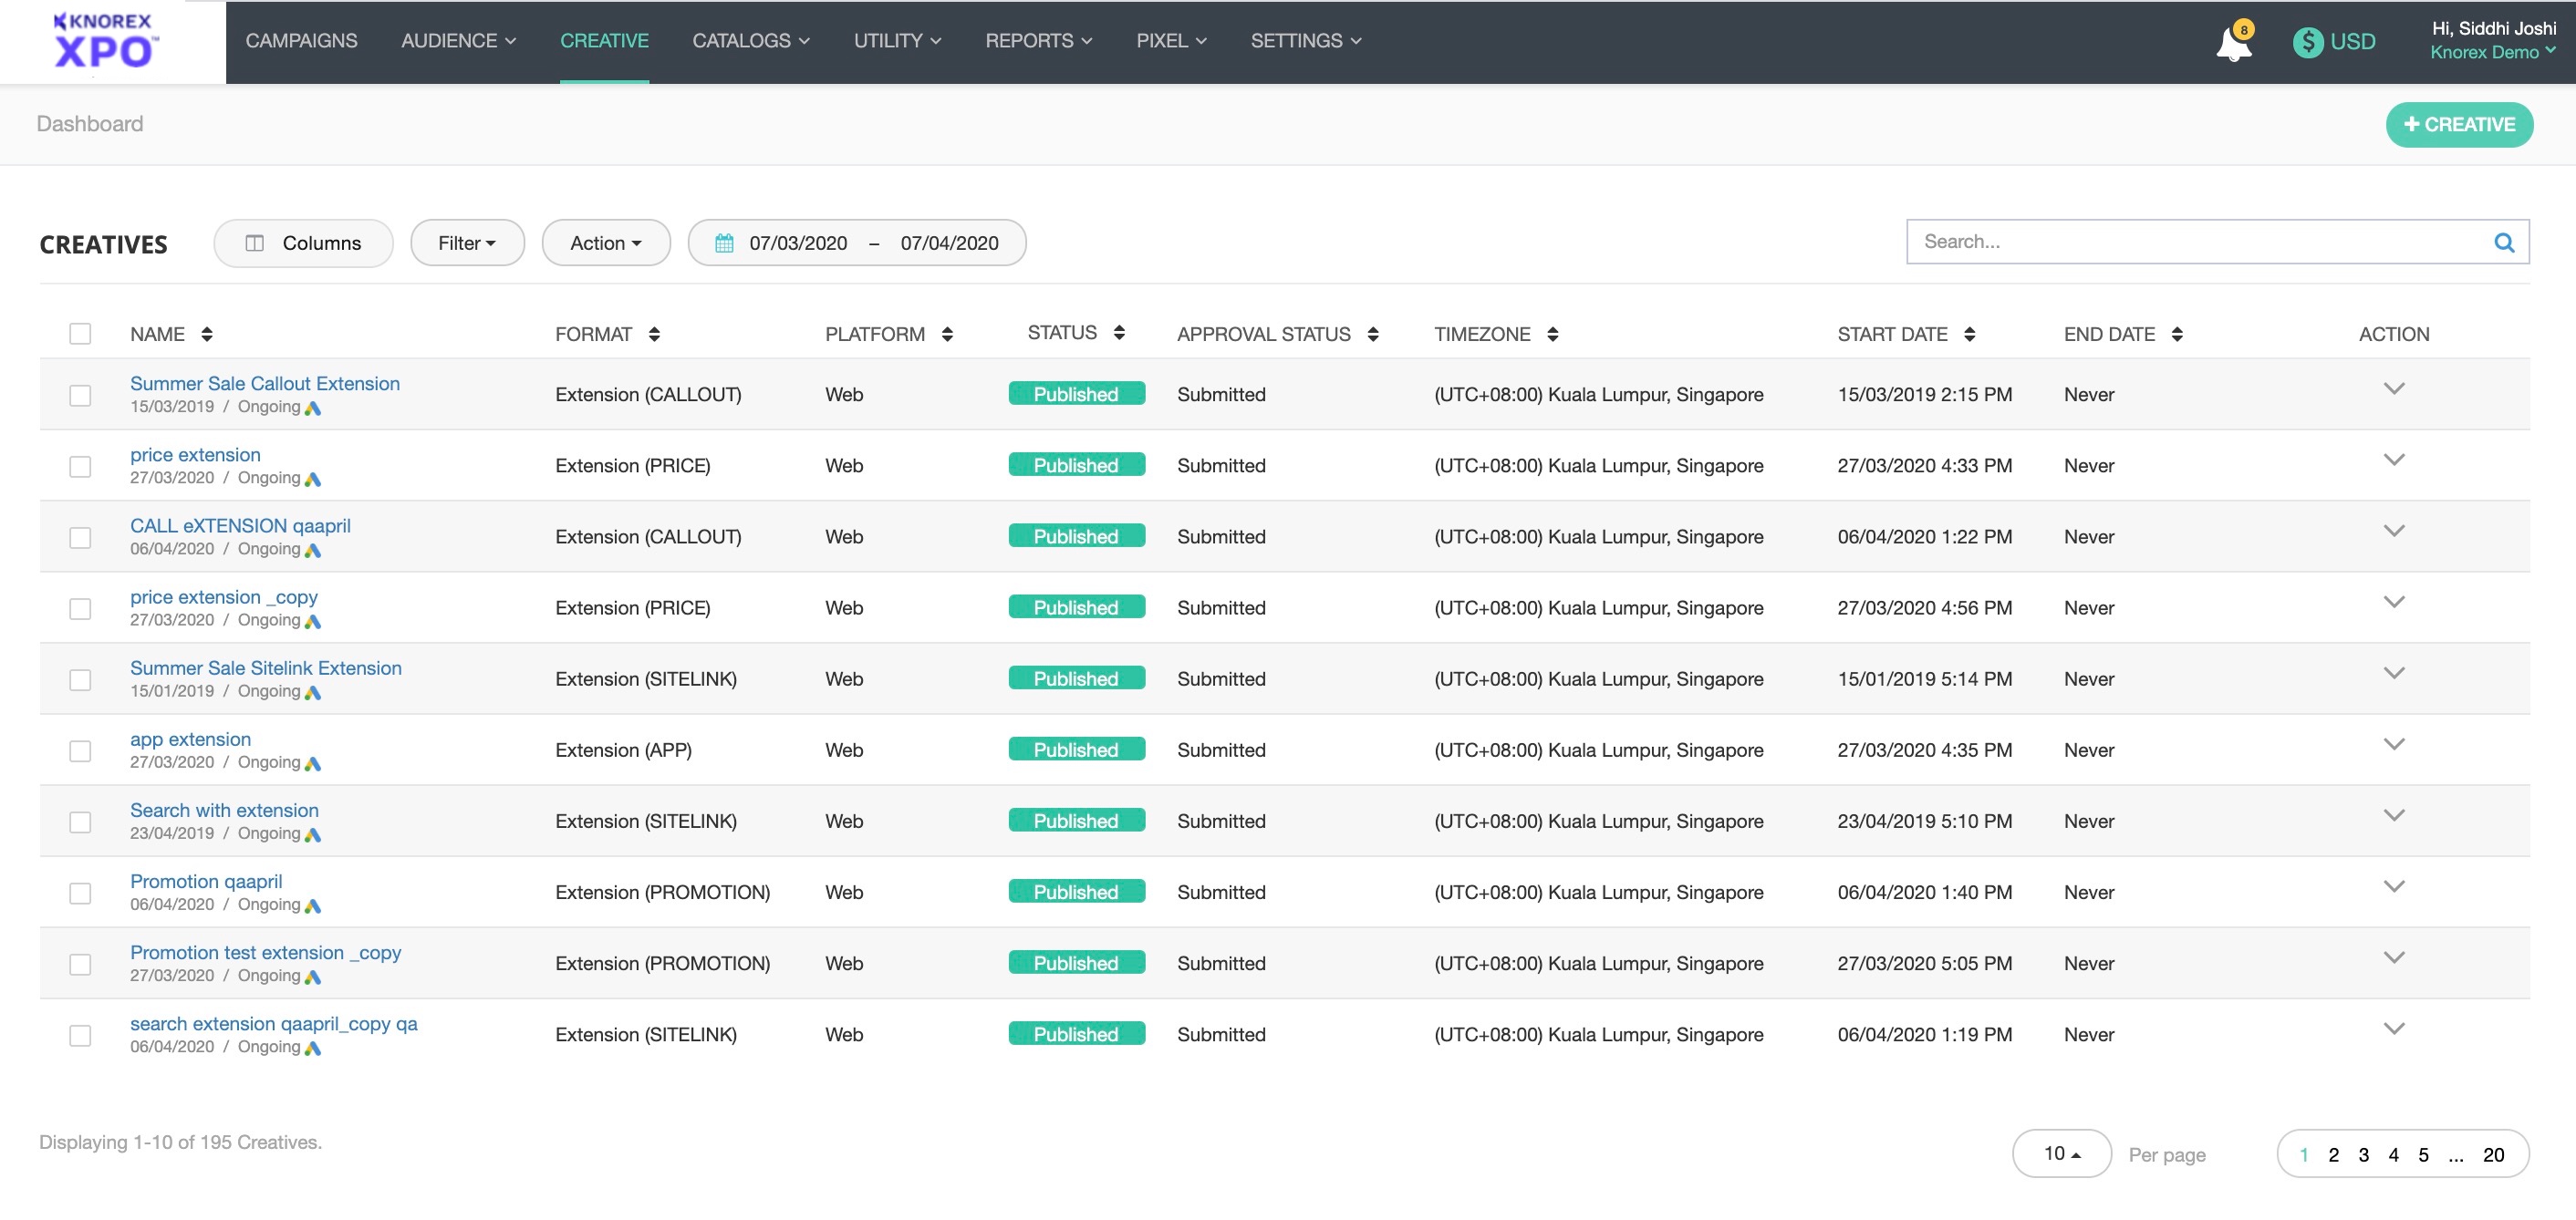Select checkbox for app extension row
The image size is (2576, 1220).
80,751
